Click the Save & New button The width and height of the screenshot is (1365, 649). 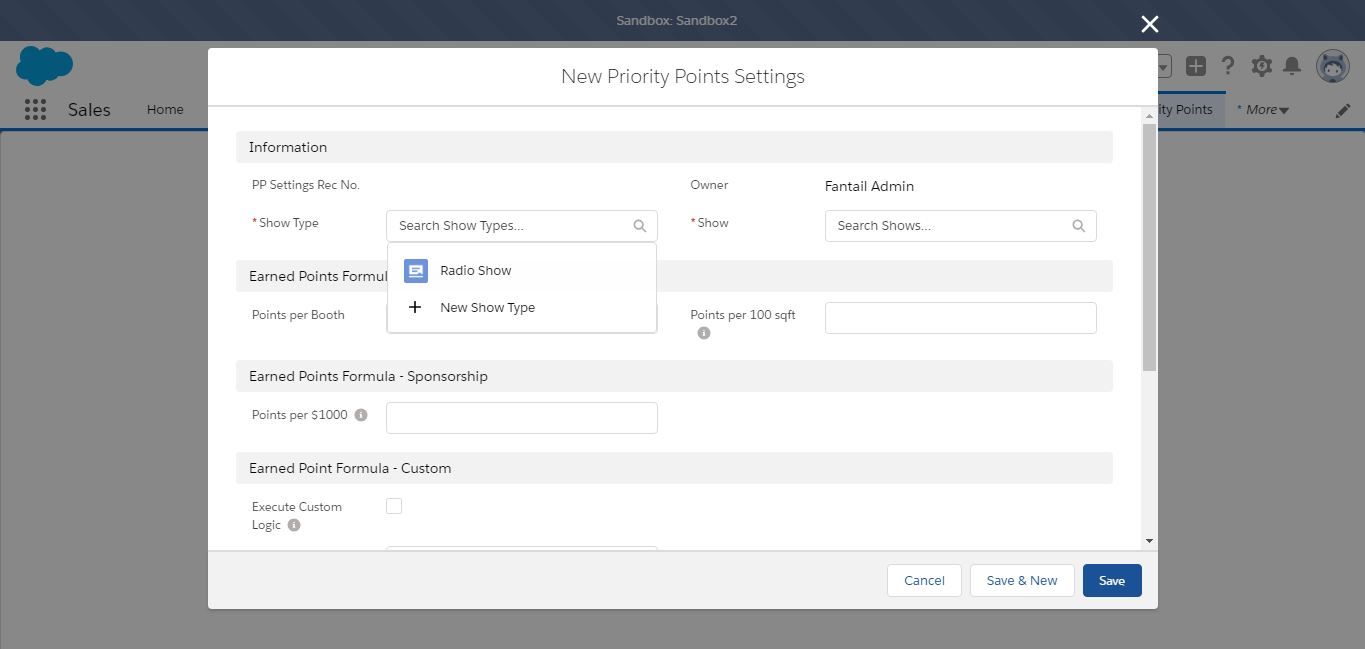[1021, 581]
